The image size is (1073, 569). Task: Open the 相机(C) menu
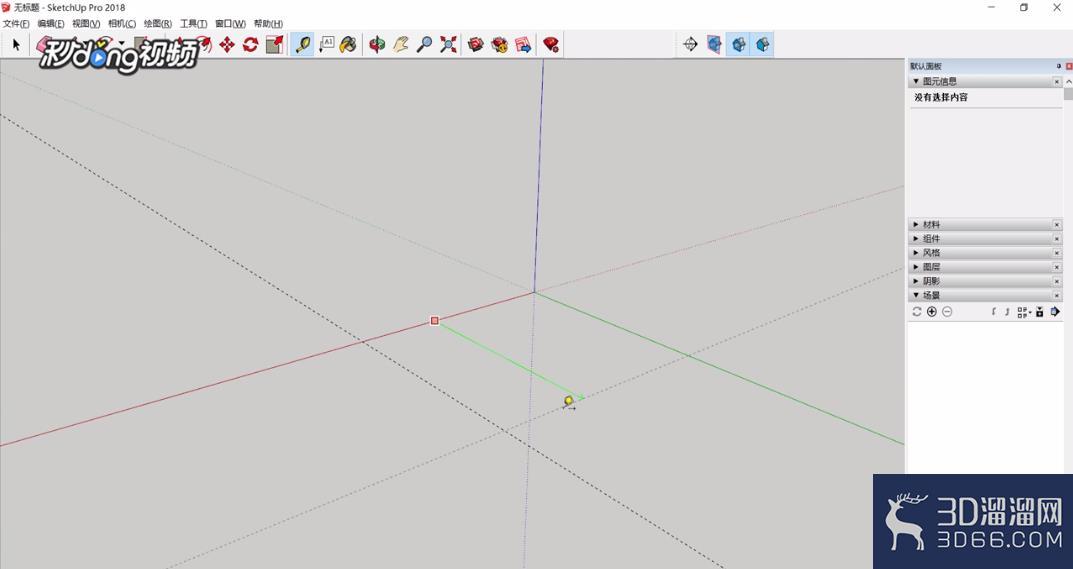click(122, 24)
